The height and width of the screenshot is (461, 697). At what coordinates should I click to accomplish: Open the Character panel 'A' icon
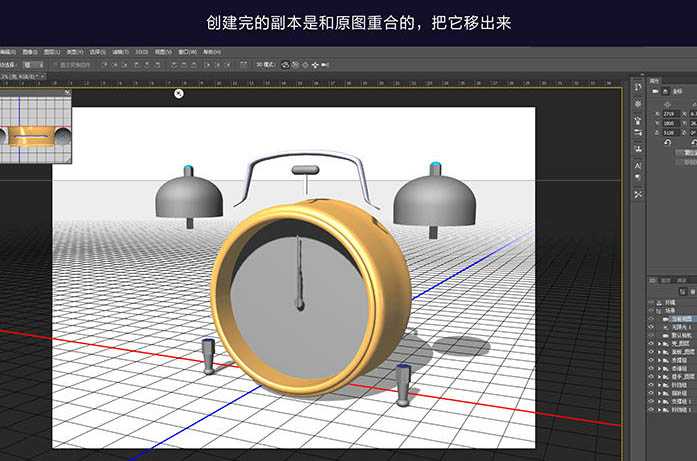click(638, 165)
